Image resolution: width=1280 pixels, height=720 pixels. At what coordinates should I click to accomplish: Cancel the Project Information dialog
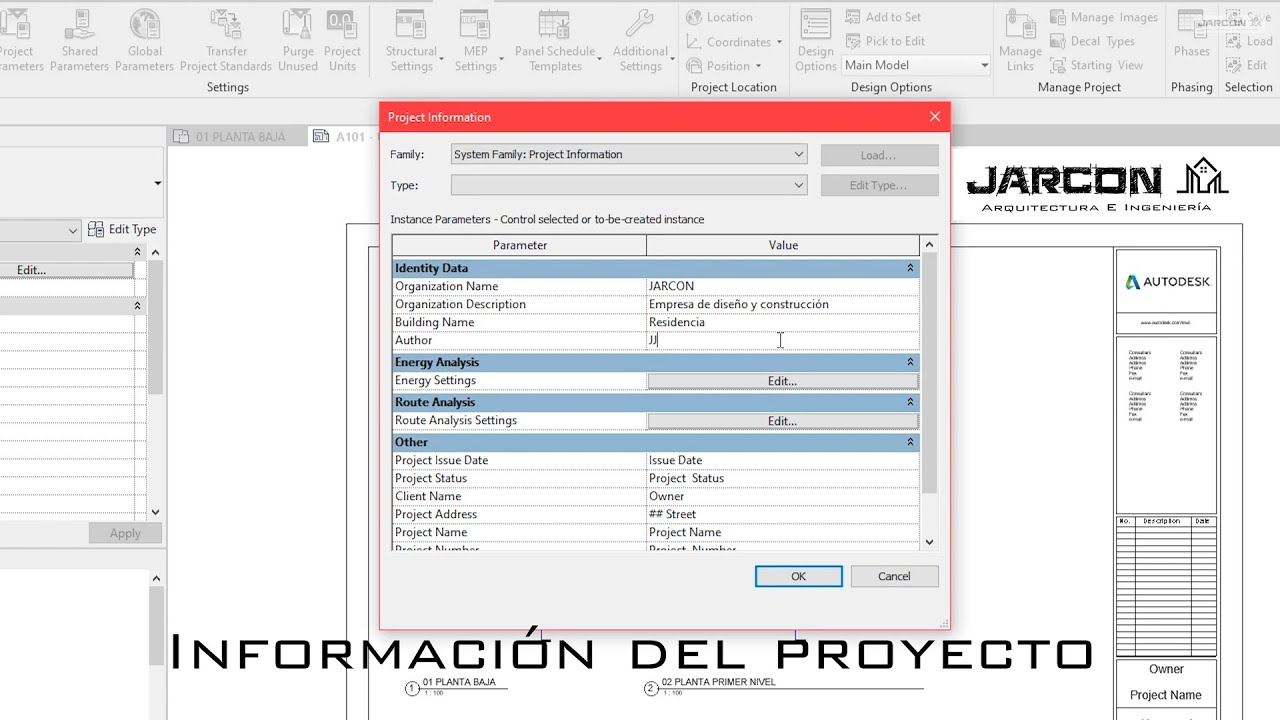coord(894,576)
